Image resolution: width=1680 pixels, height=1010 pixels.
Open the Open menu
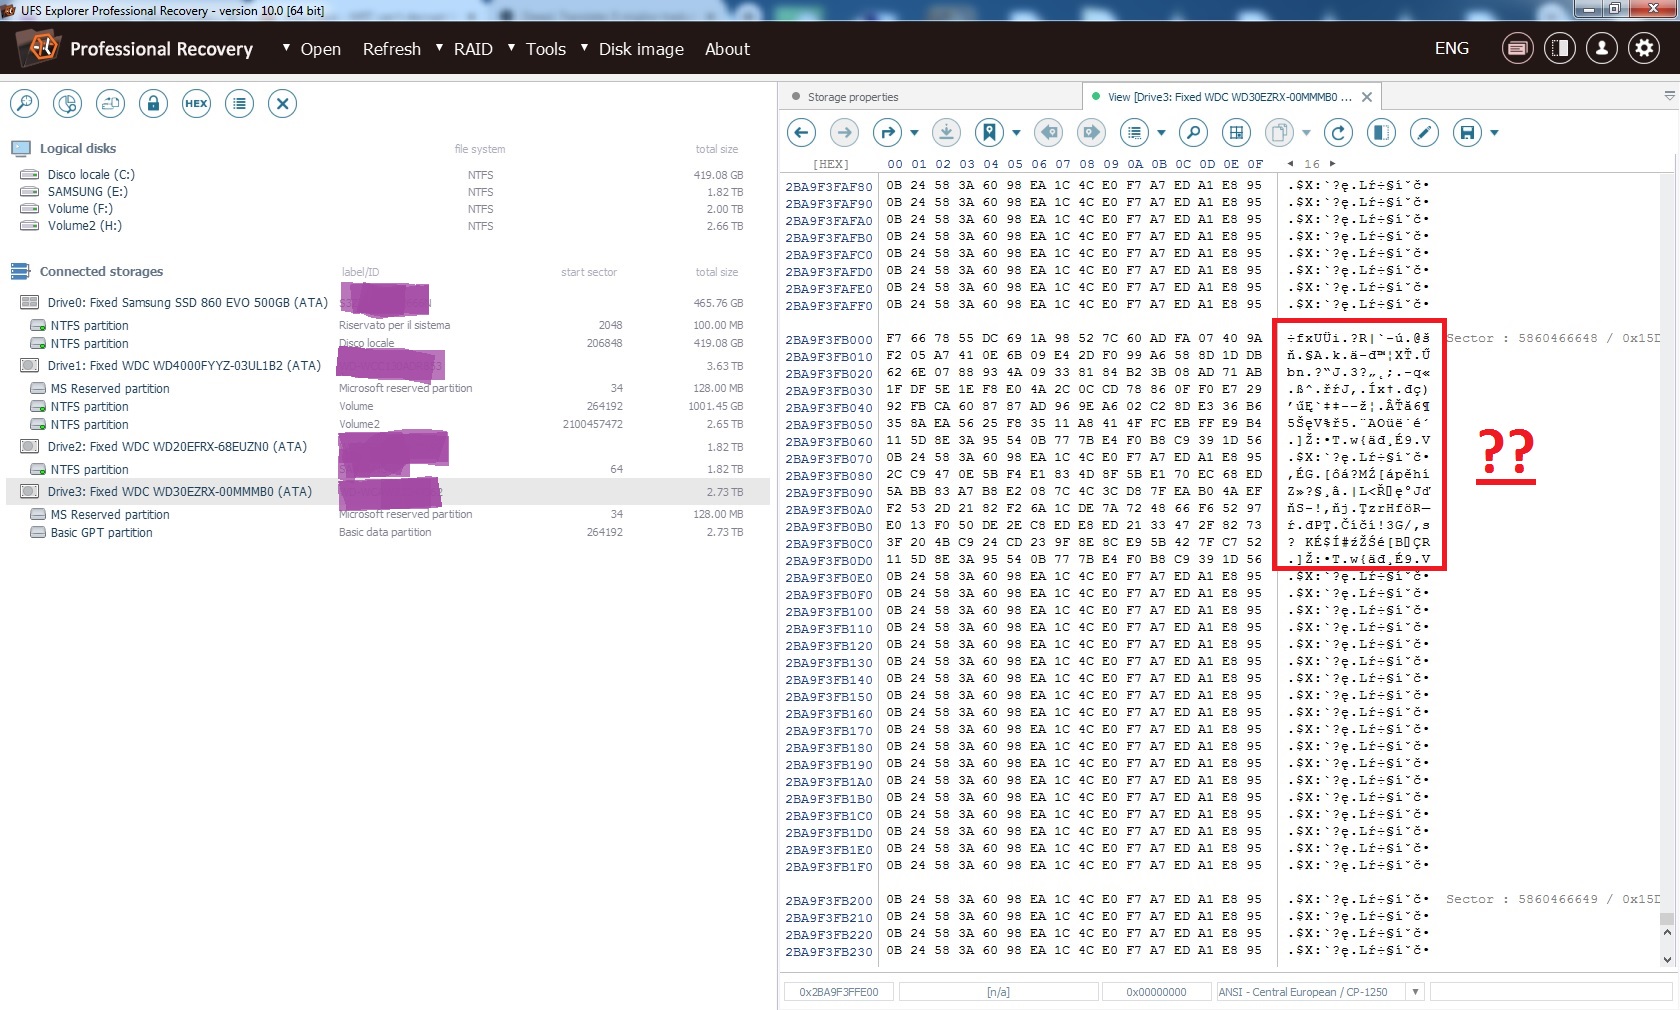point(320,49)
